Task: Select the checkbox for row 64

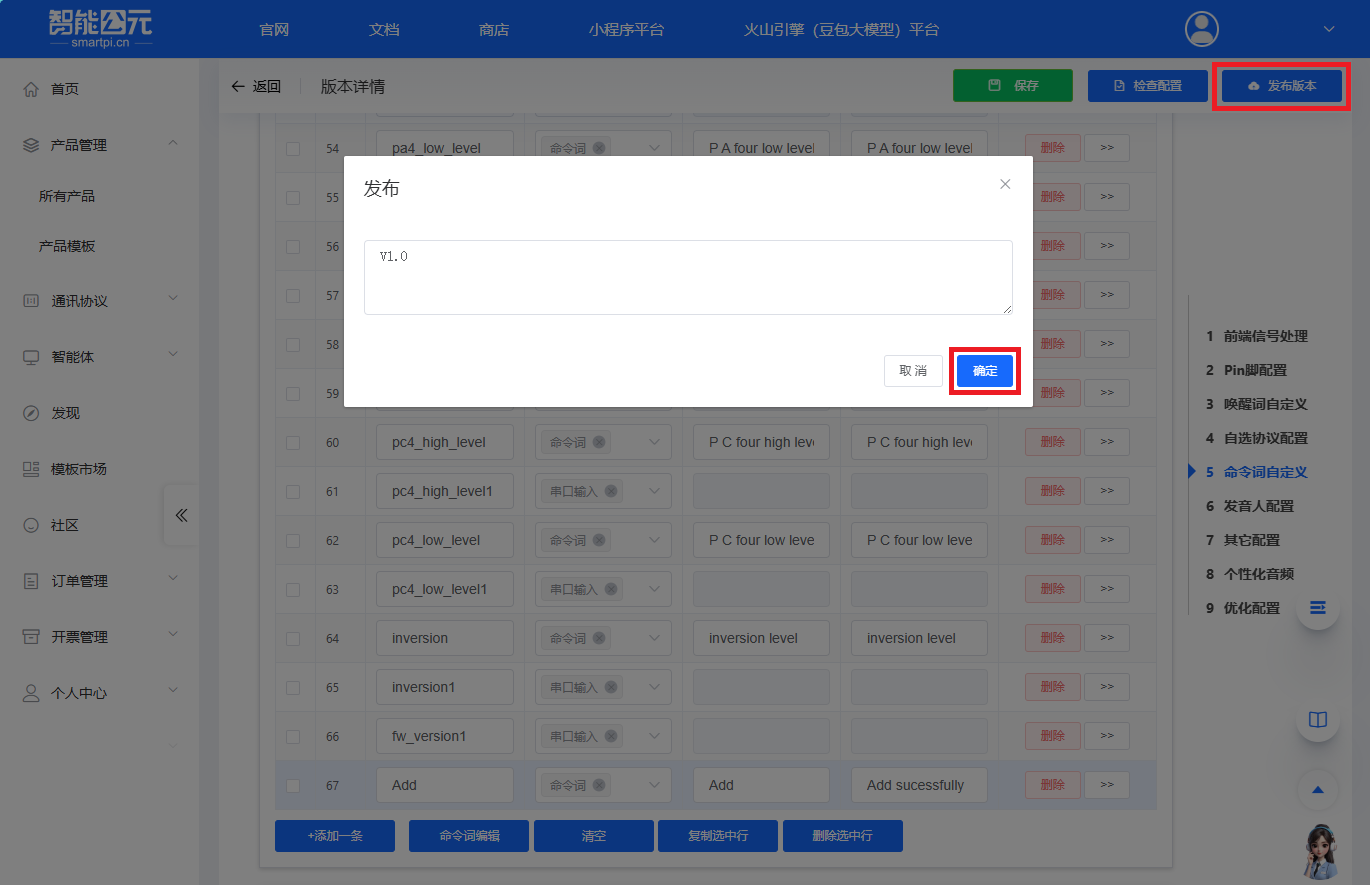Action: click(x=293, y=639)
